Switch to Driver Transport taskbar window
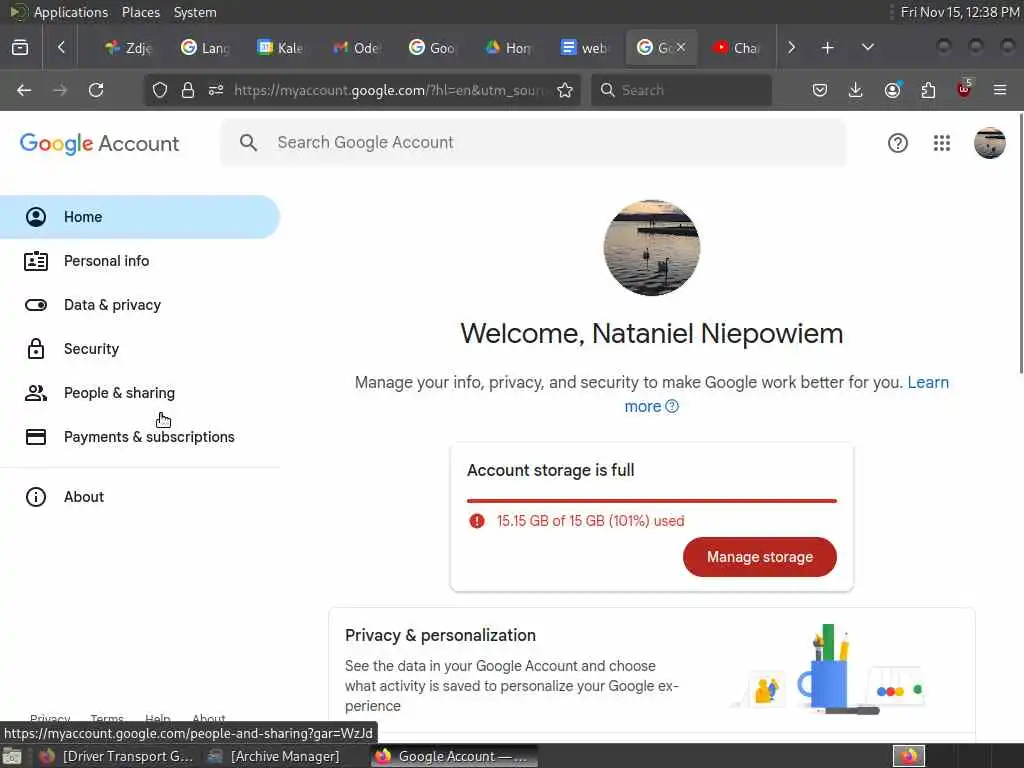 [x=116, y=756]
